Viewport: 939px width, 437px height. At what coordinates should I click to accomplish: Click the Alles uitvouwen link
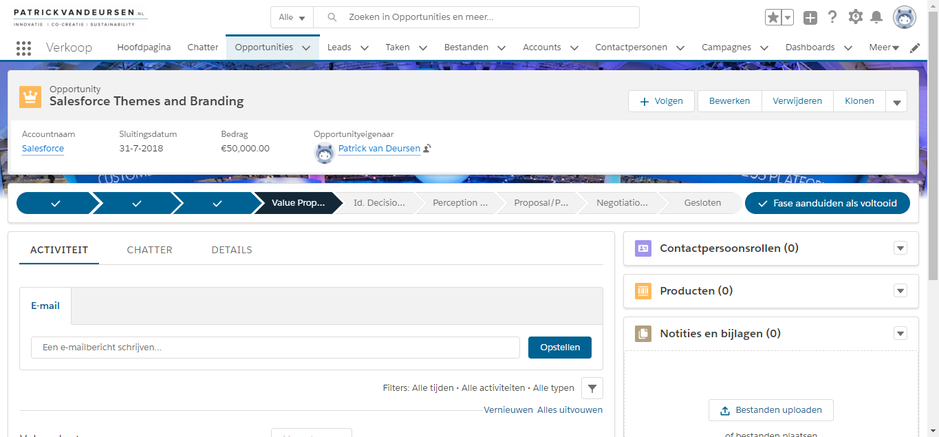(x=570, y=410)
